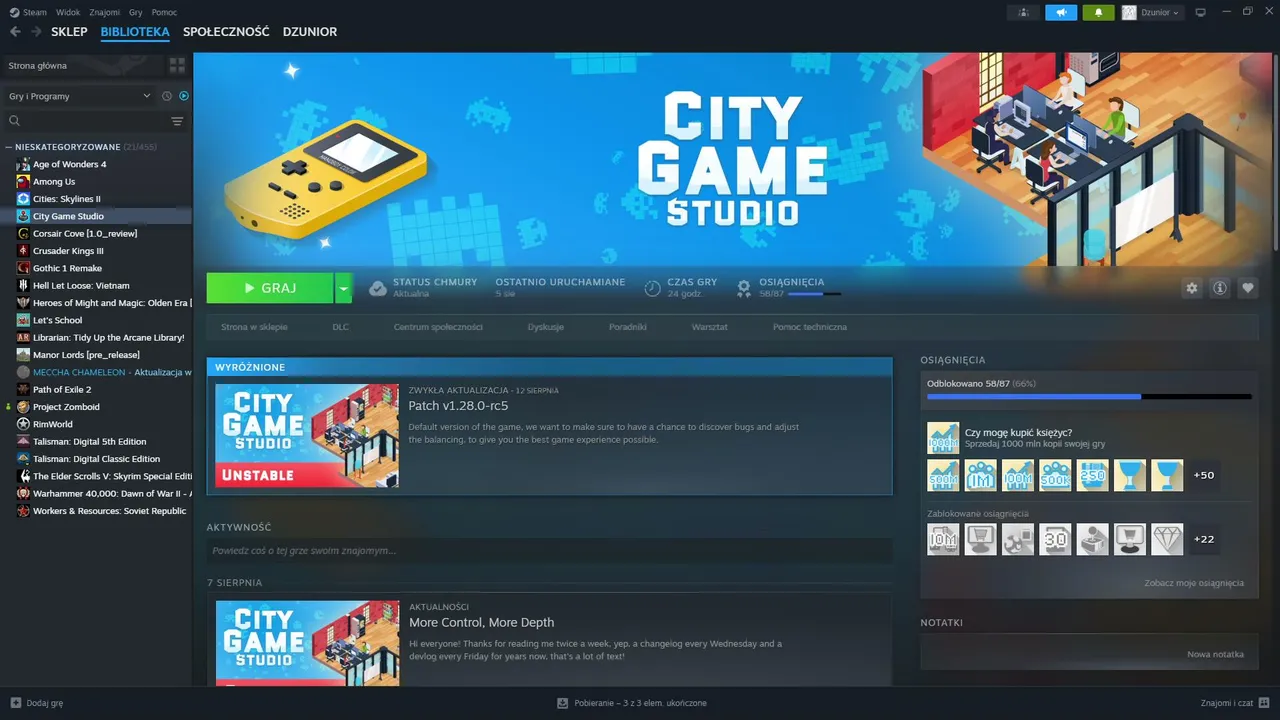Open the blue megaphone announcements button
1280x720 pixels.
1061,12
